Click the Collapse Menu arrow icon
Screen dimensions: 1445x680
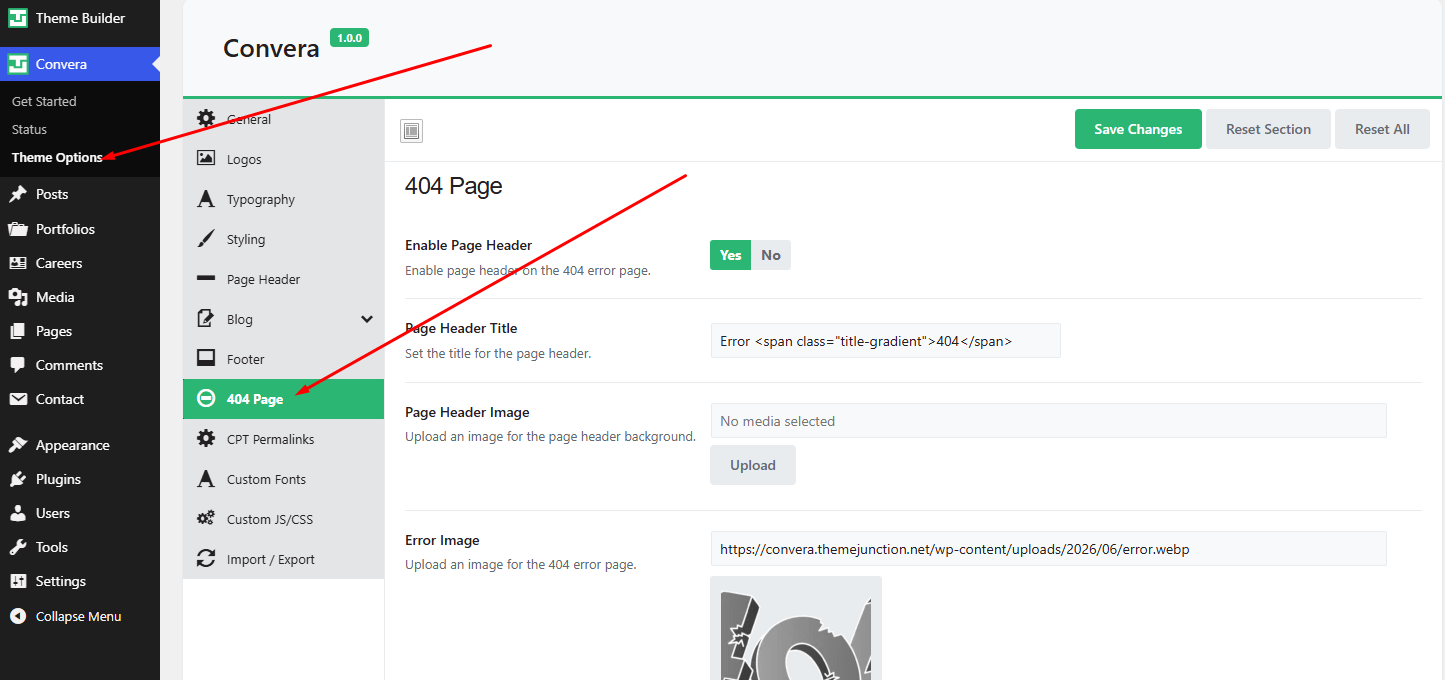point(18,616)
